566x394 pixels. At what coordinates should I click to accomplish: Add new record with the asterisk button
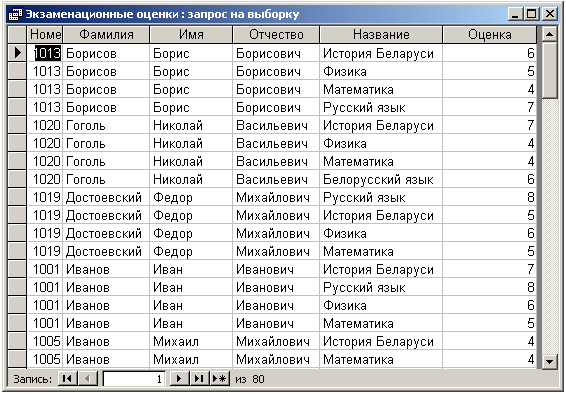coord(219,379)
